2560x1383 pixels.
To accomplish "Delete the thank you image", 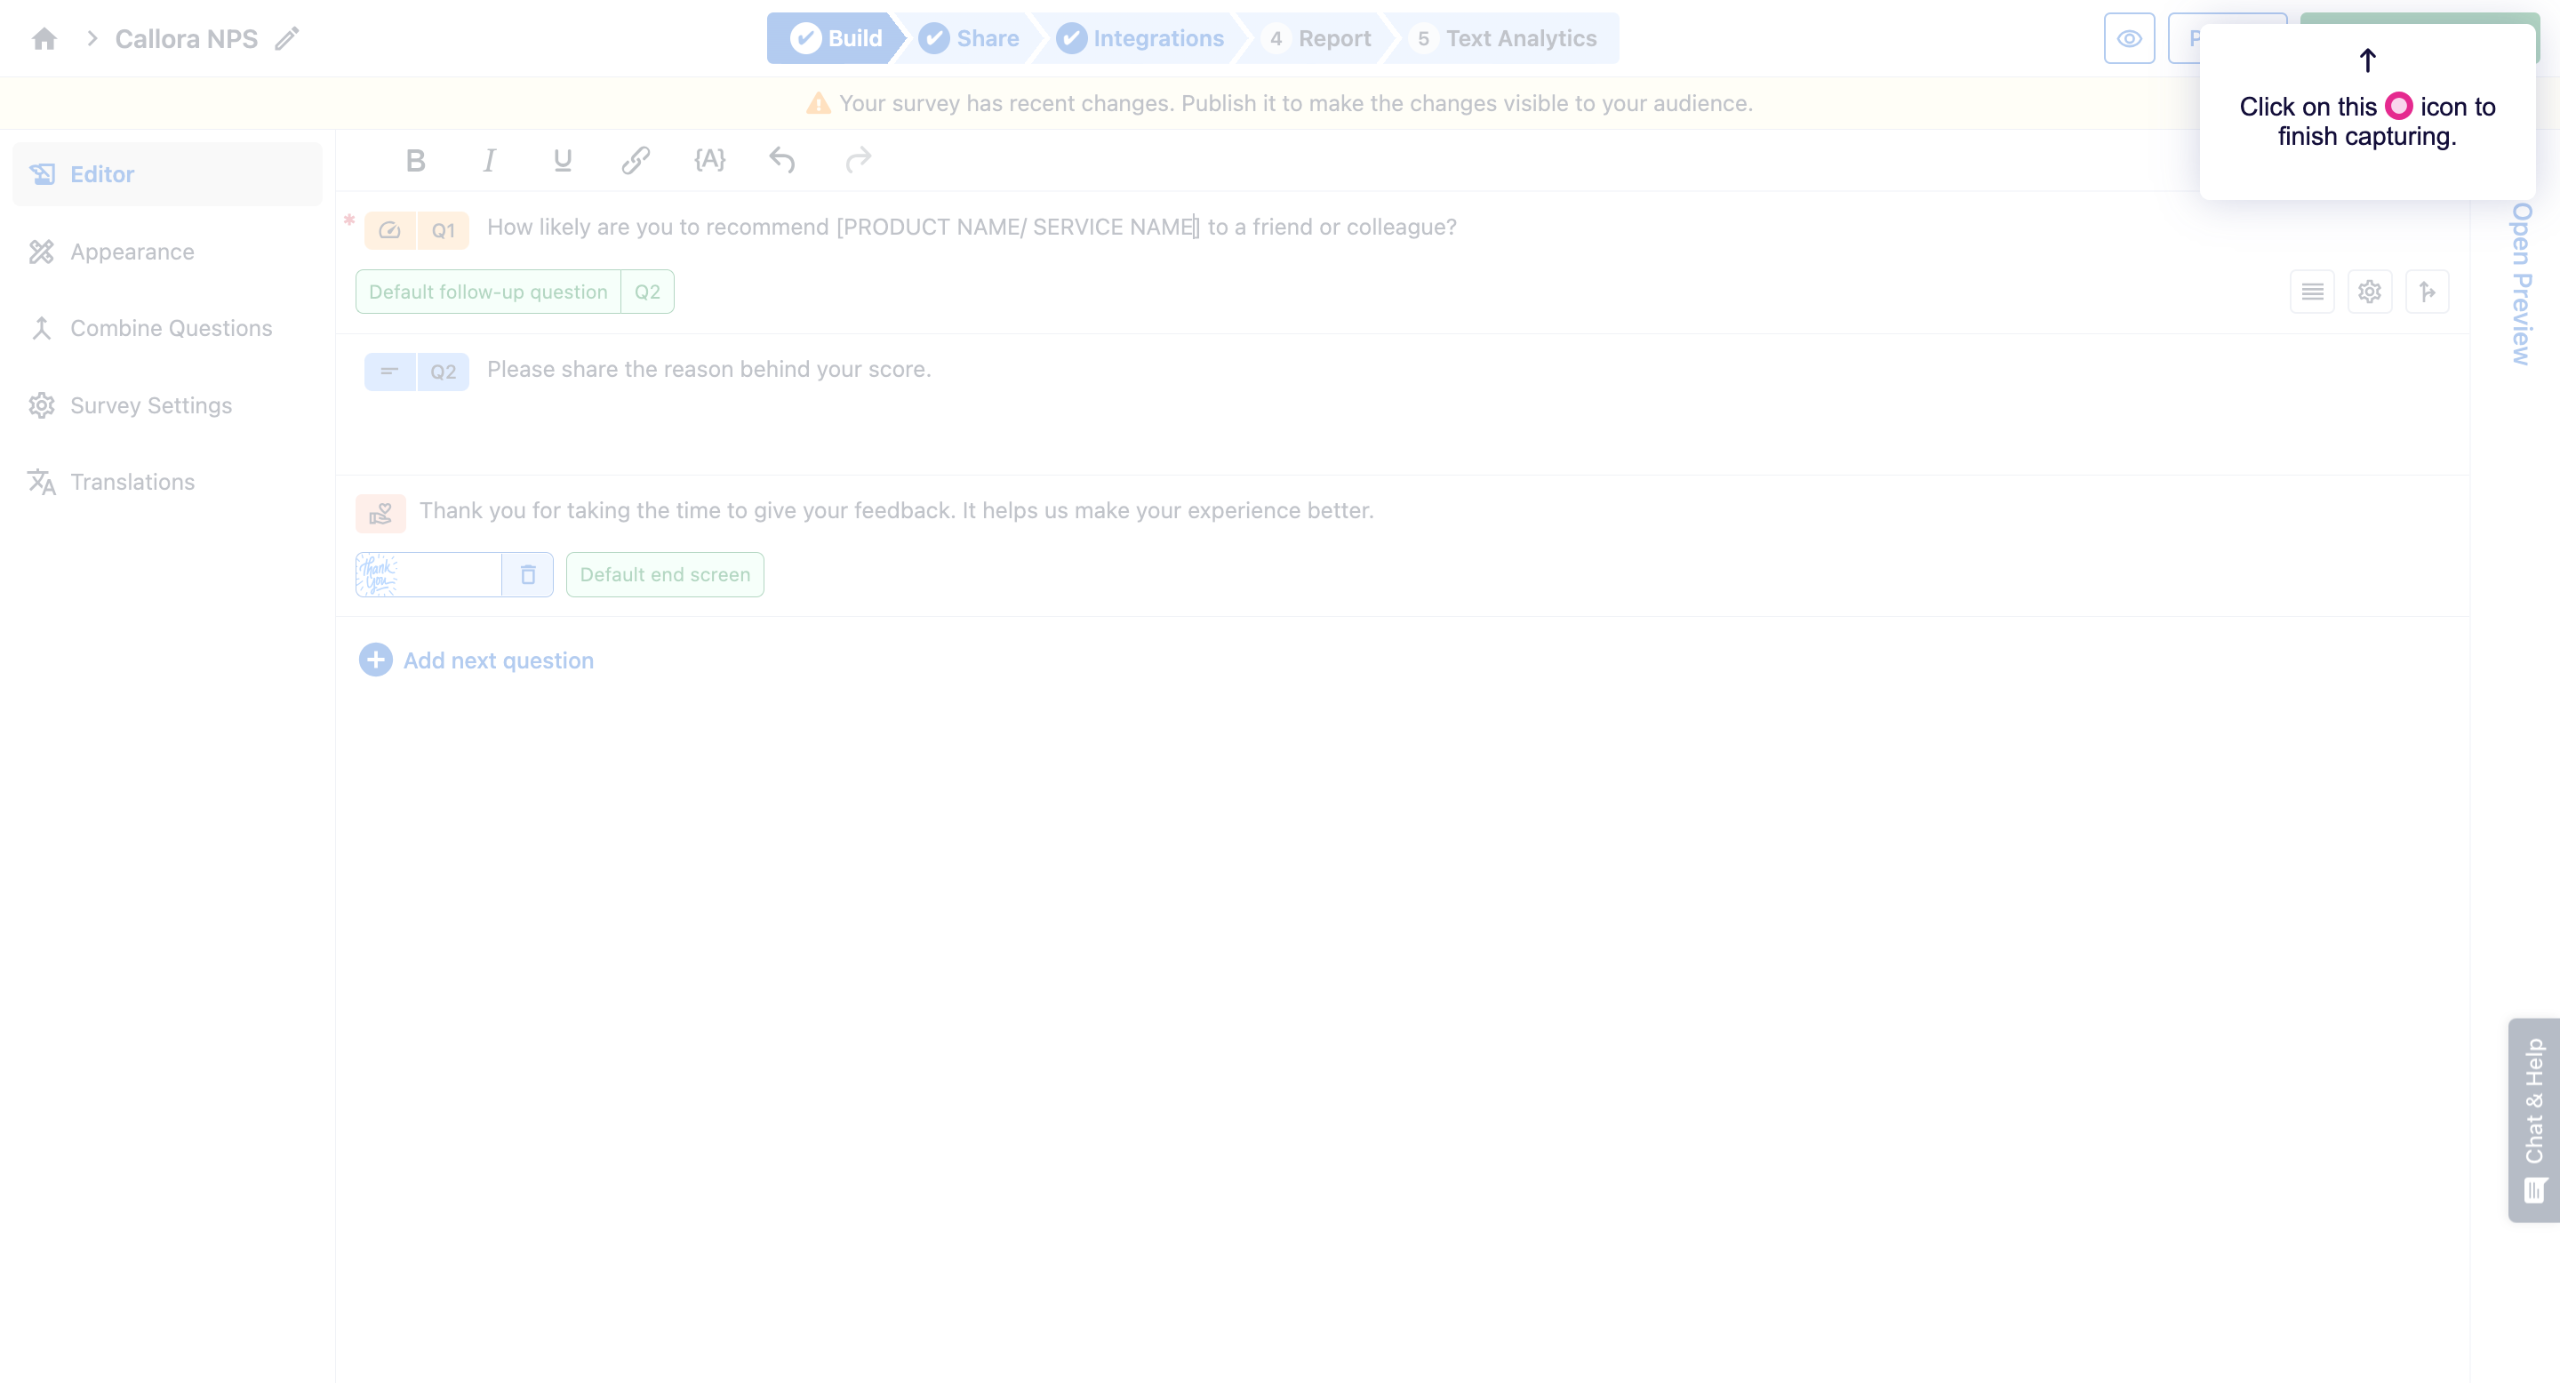I will point(528,575).
